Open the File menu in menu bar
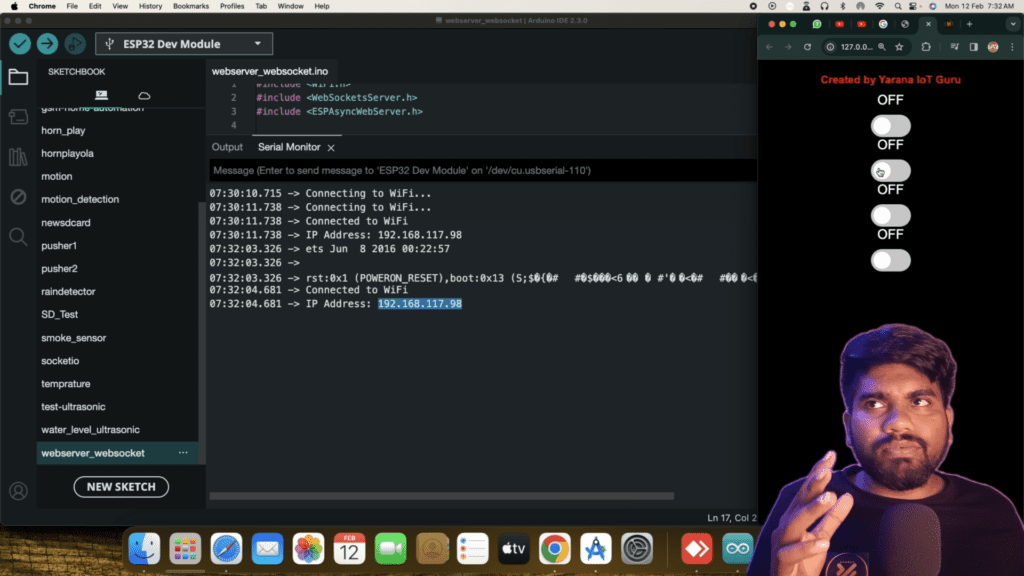The width and height of the screenshot is (1024, 576). [x=72, y=6]
